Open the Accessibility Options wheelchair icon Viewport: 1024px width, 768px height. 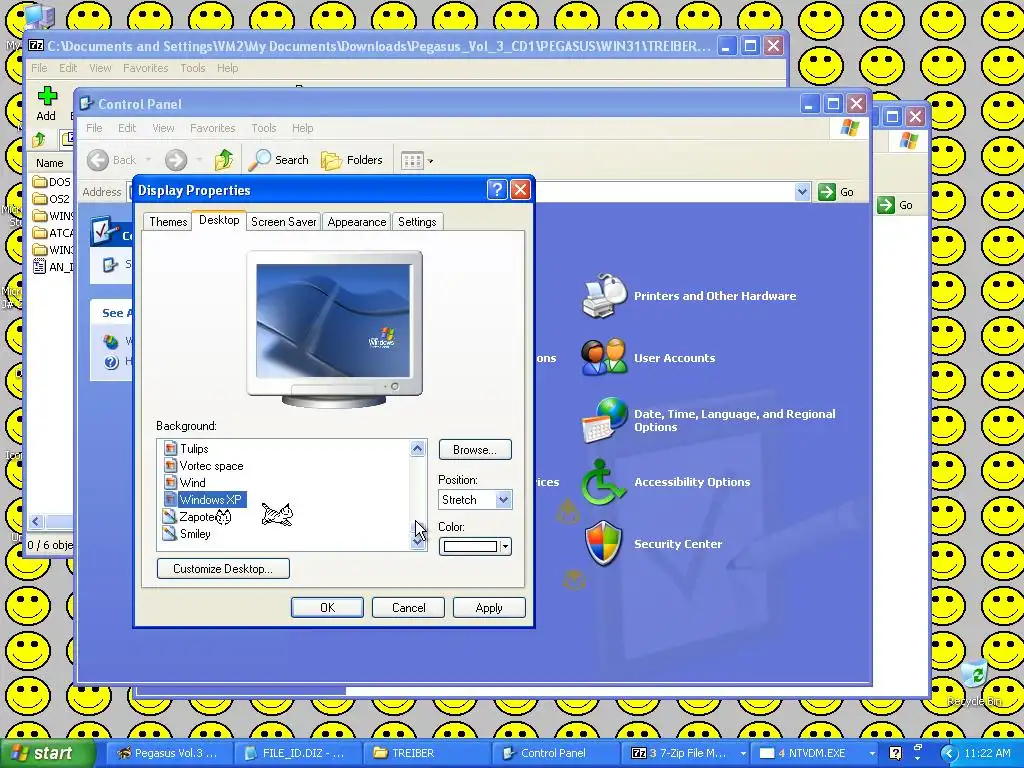click(x=604, y=482)
